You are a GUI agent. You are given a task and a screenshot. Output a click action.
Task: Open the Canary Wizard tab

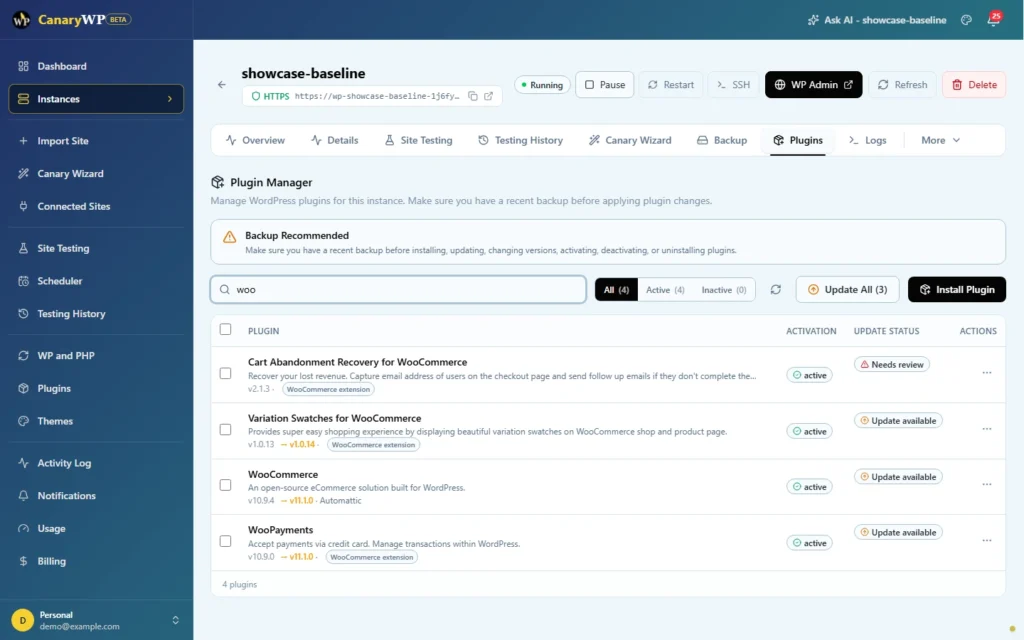[x=630, y=140]
